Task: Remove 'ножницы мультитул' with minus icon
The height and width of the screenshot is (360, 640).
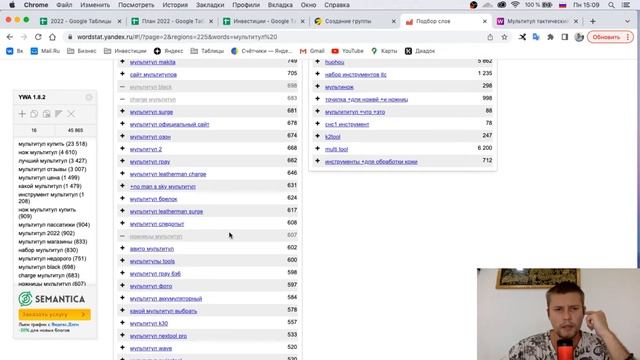Action: (122, 236)
